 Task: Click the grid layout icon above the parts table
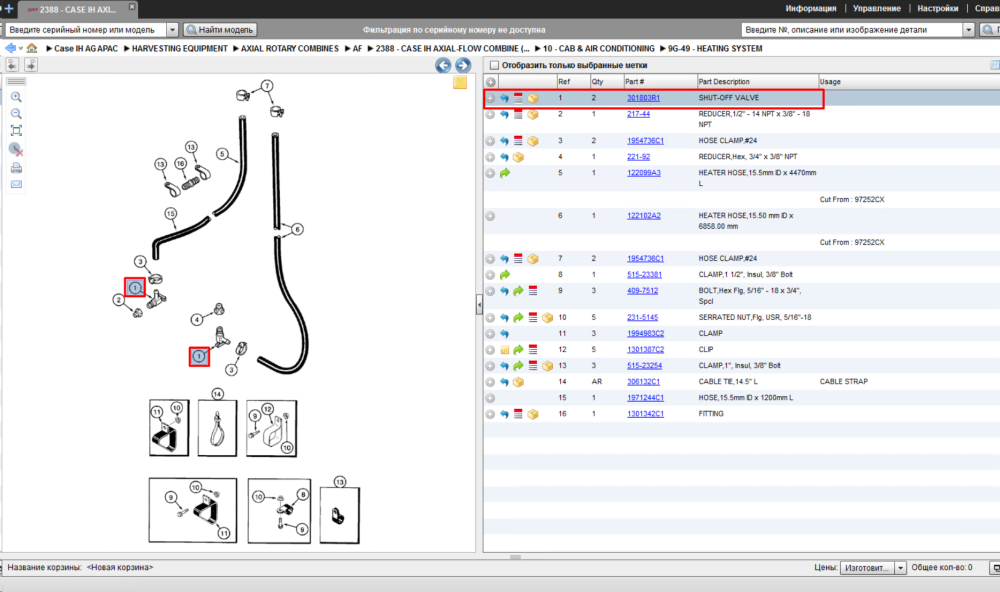tap(994, 65)
